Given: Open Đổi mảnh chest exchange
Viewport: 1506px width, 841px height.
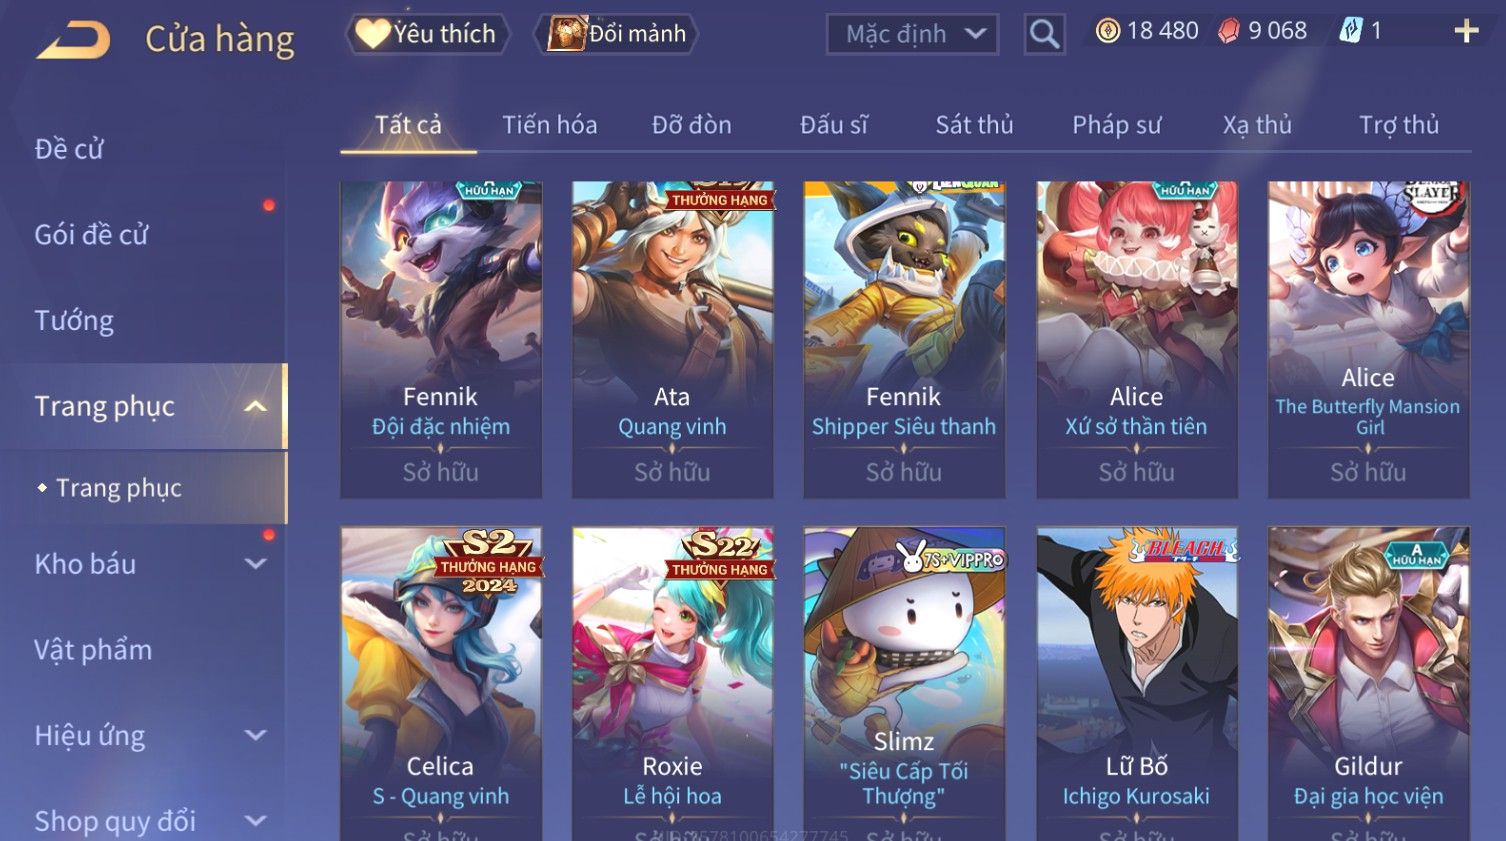Looking at the screenshot, I should [617, 34].
